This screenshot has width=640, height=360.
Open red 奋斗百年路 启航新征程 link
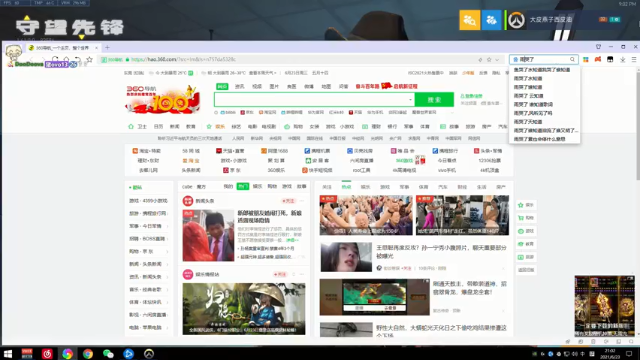[386, 86]
